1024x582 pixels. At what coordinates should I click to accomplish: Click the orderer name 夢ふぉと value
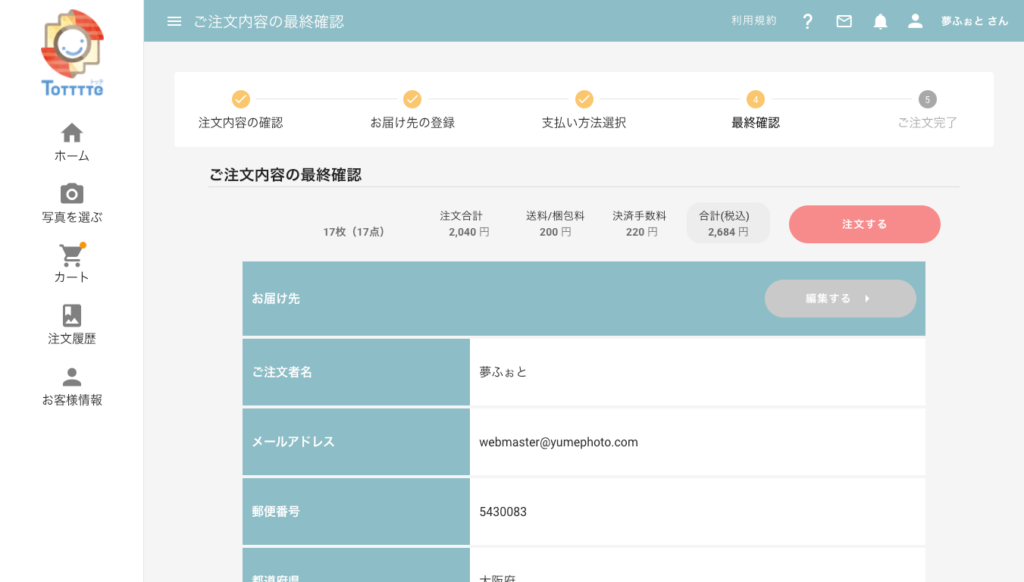[x=503, y=372]
